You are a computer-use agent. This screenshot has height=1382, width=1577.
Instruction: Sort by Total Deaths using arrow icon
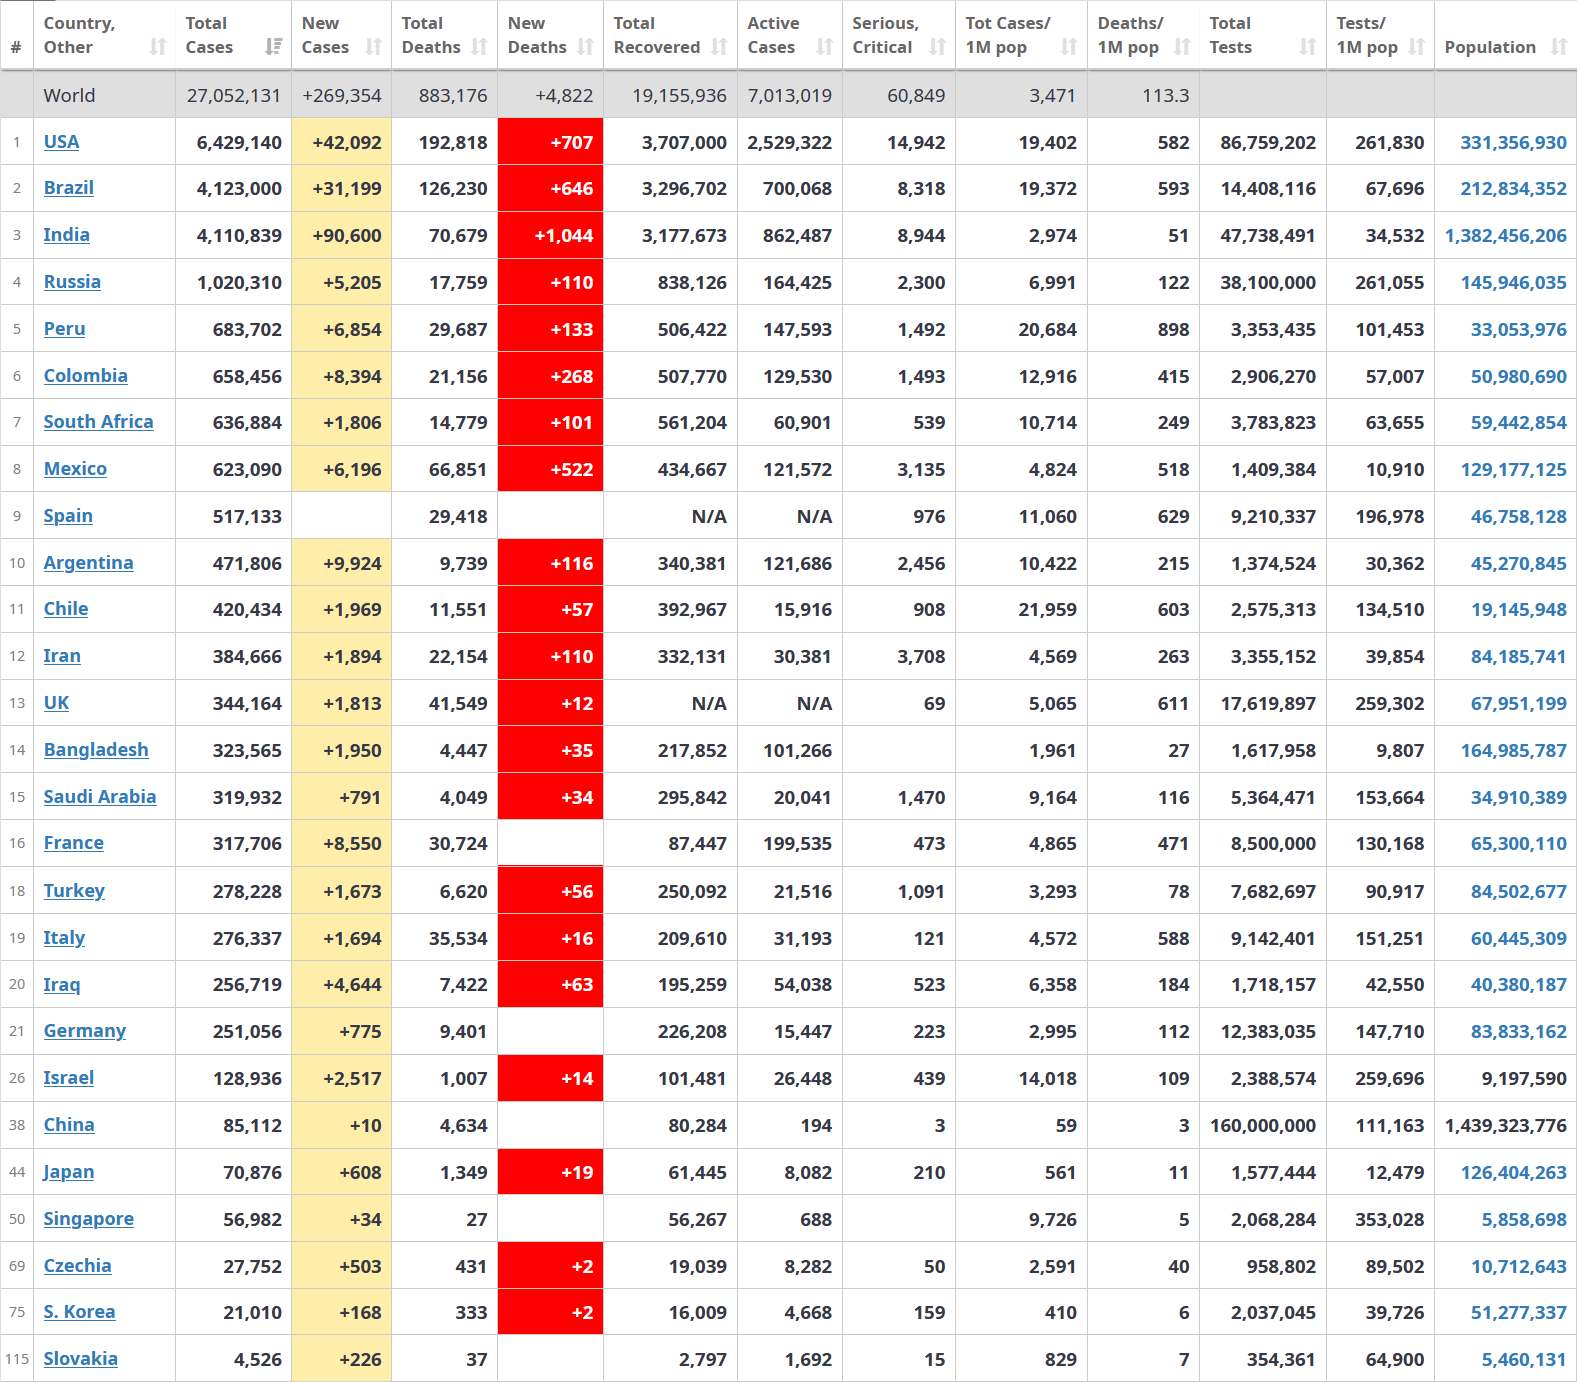(x=479, y=47)
